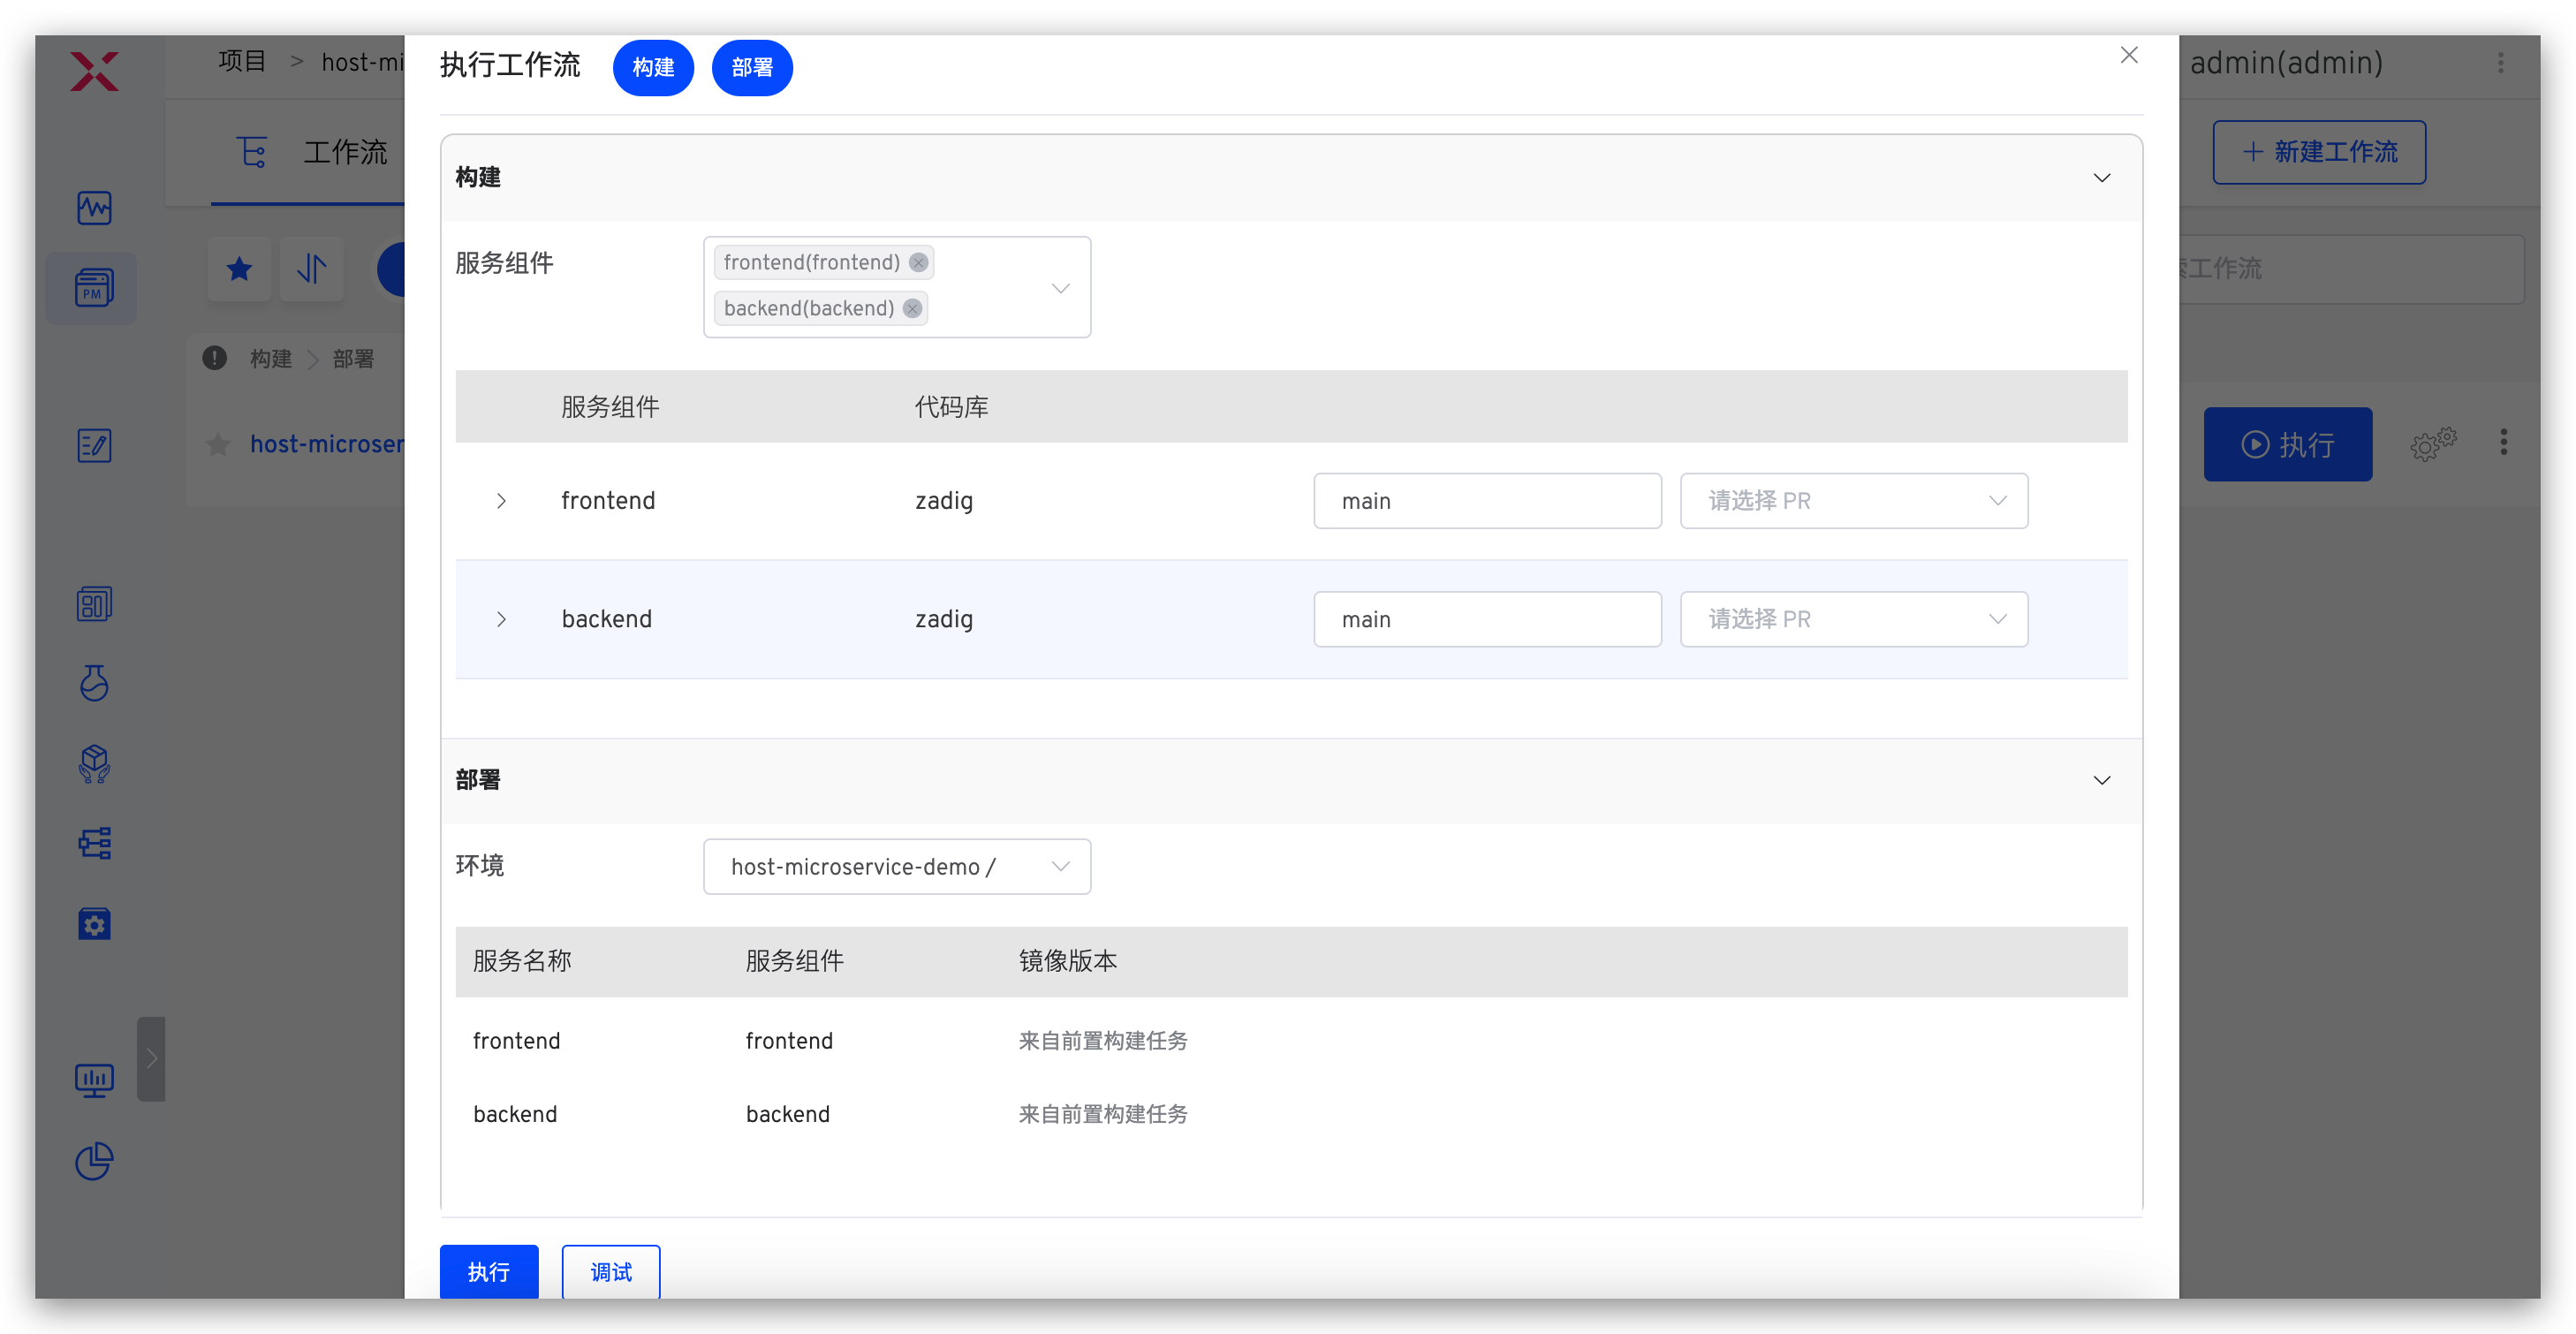Click the 调试 debug button
This screenshot has width=2576, height=1334.
point(610,1271)
